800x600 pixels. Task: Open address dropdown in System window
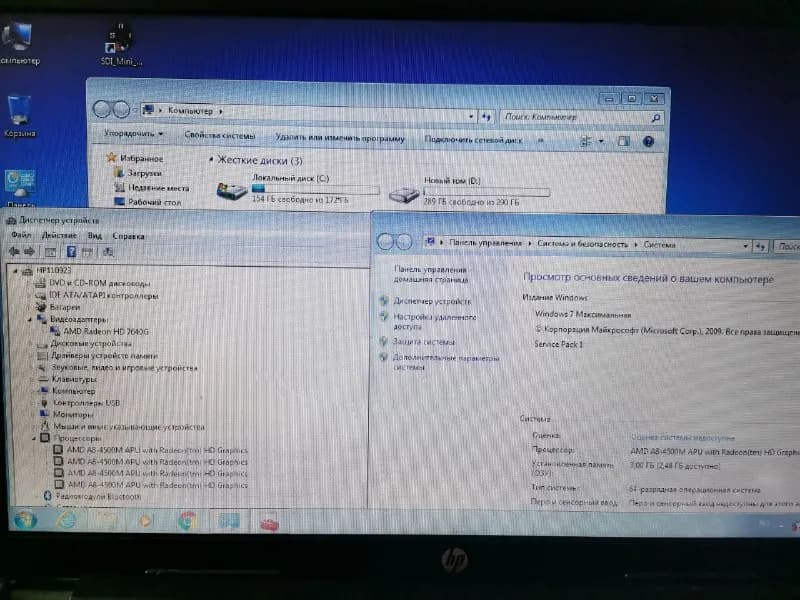(745, 246)
